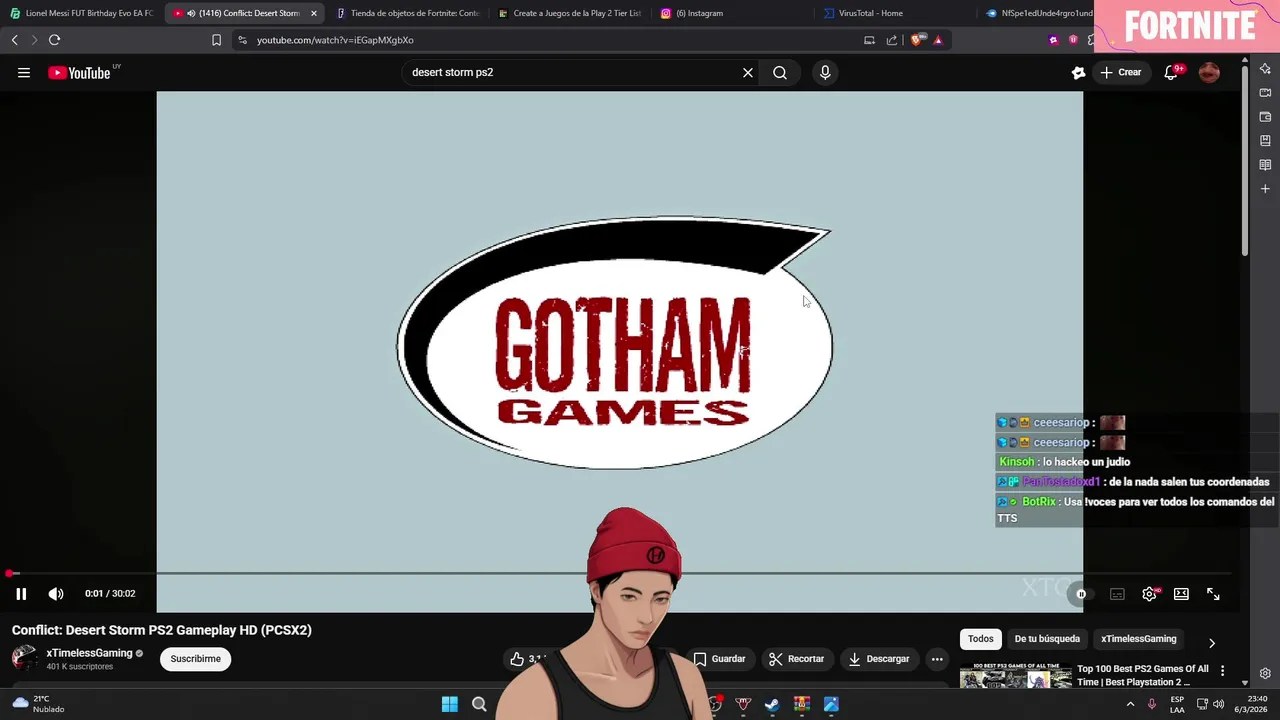Open Brave Shields lion icon
The image size is (1280, 720).
click(915, 40)
